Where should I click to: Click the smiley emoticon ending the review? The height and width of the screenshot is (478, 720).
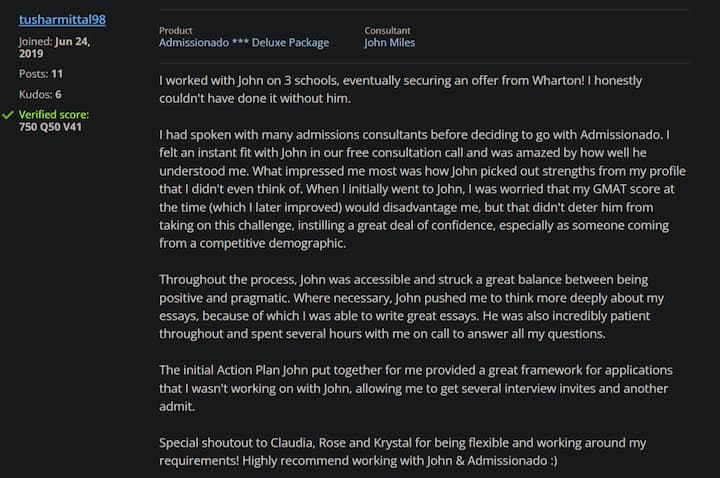point(554,461)
